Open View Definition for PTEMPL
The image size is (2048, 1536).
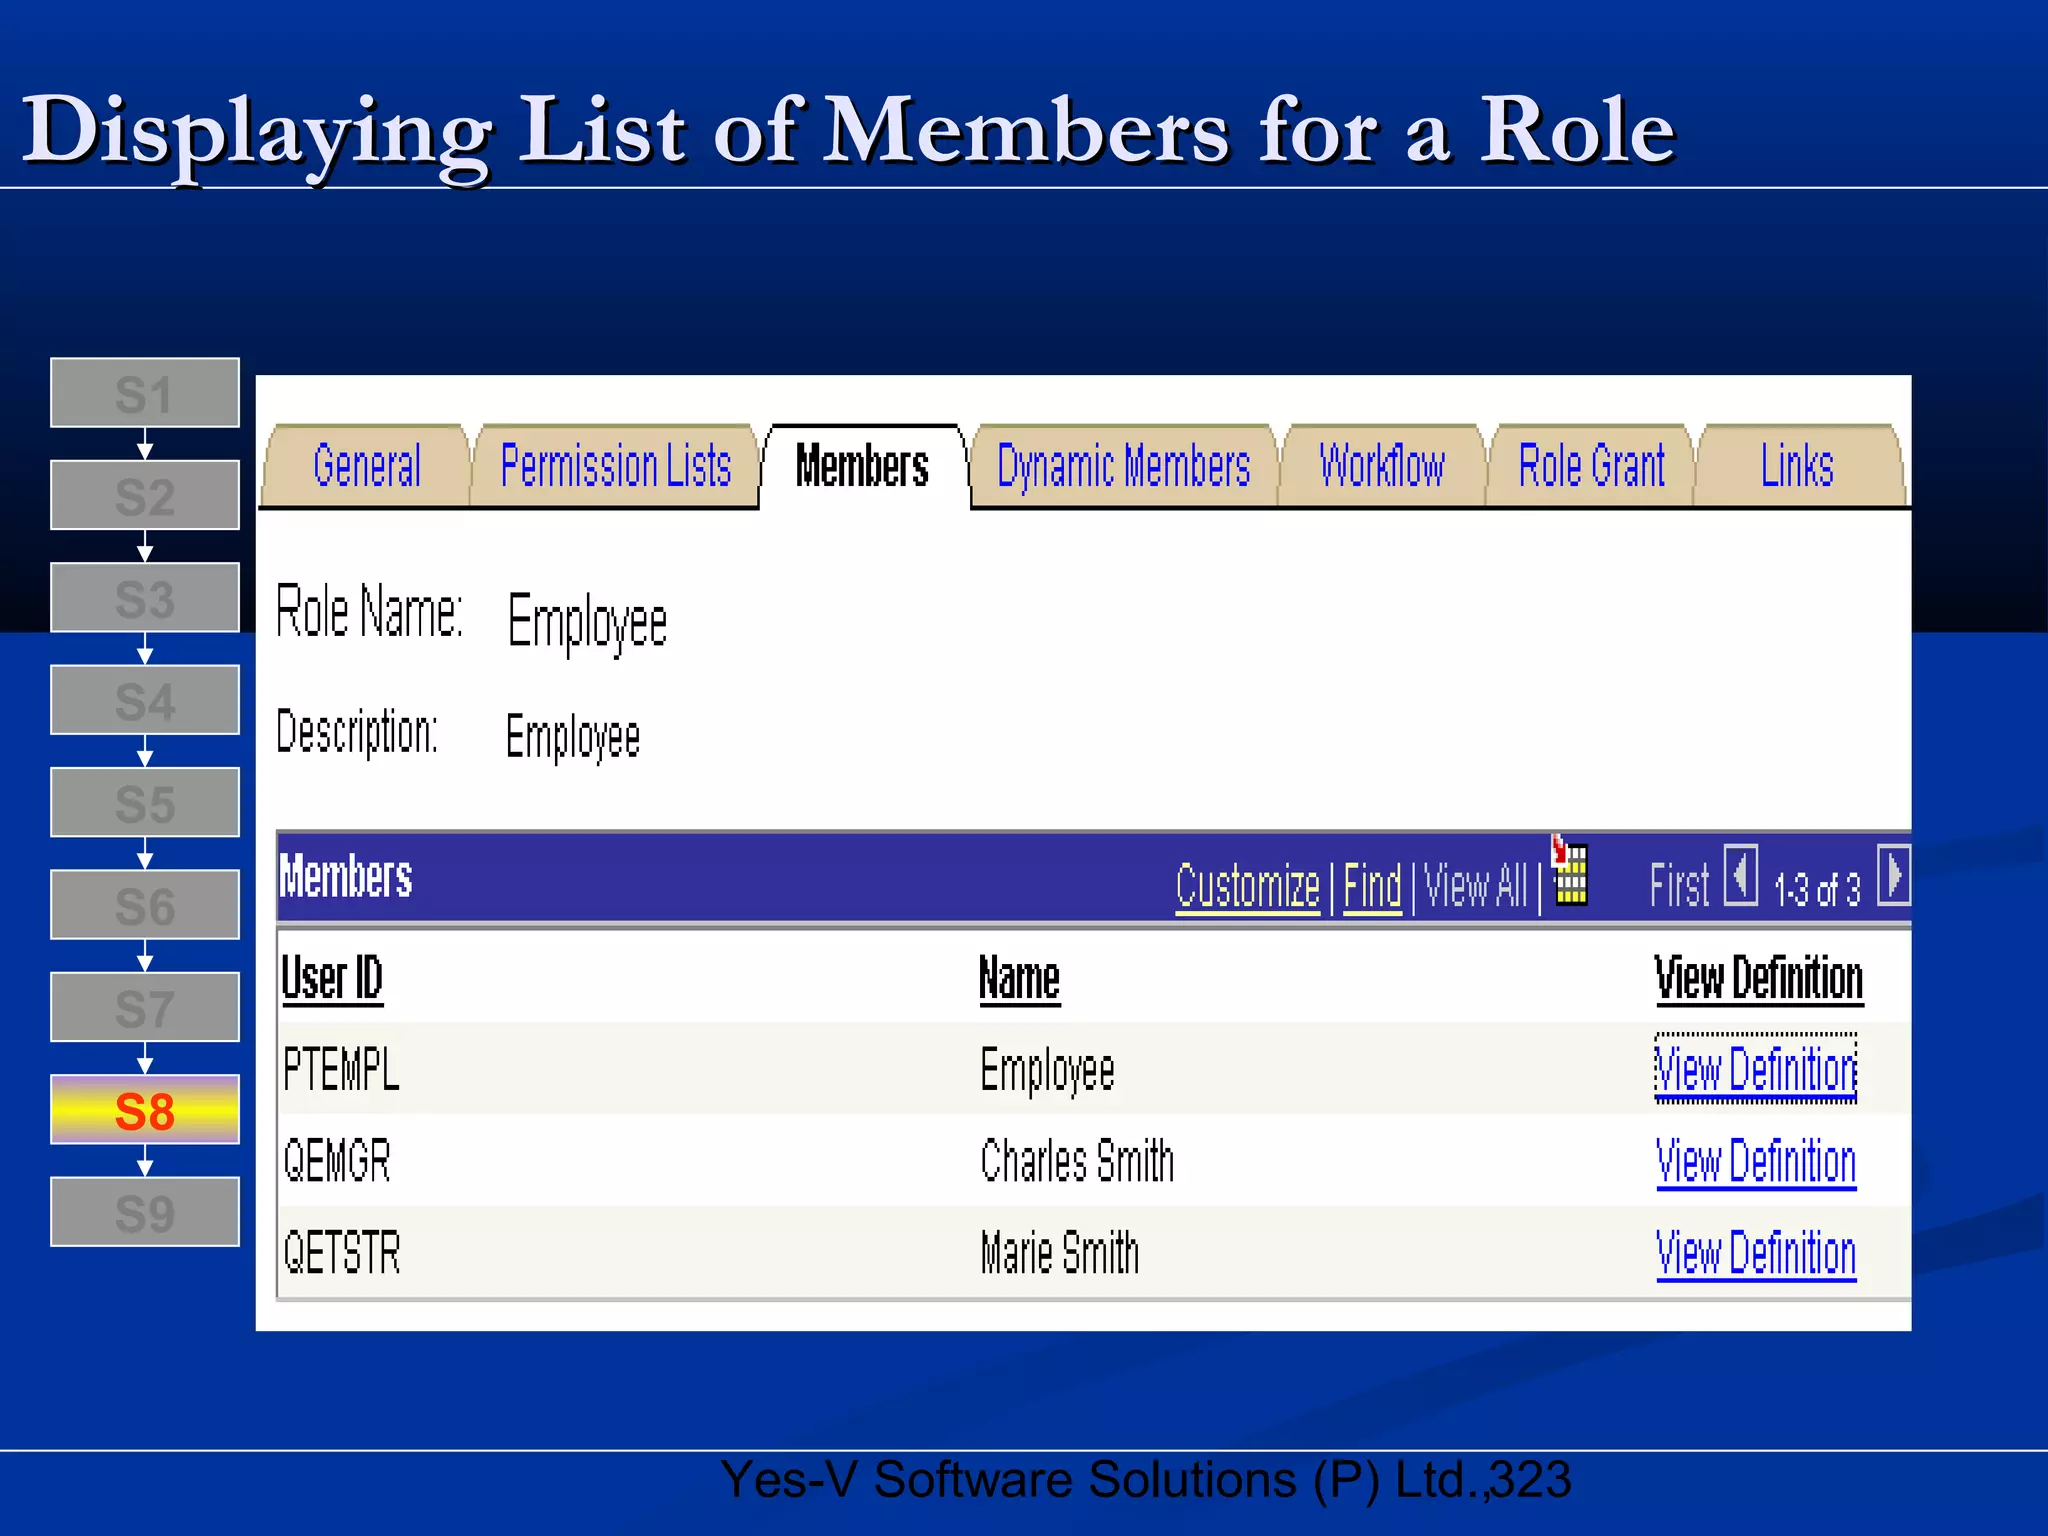[1756, 1069]
